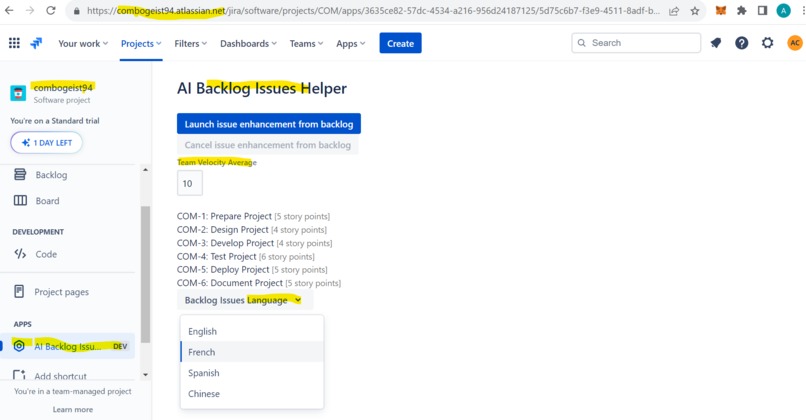Open the Teams dropdown
Screen dimensions: 806x420
(306, 44)
